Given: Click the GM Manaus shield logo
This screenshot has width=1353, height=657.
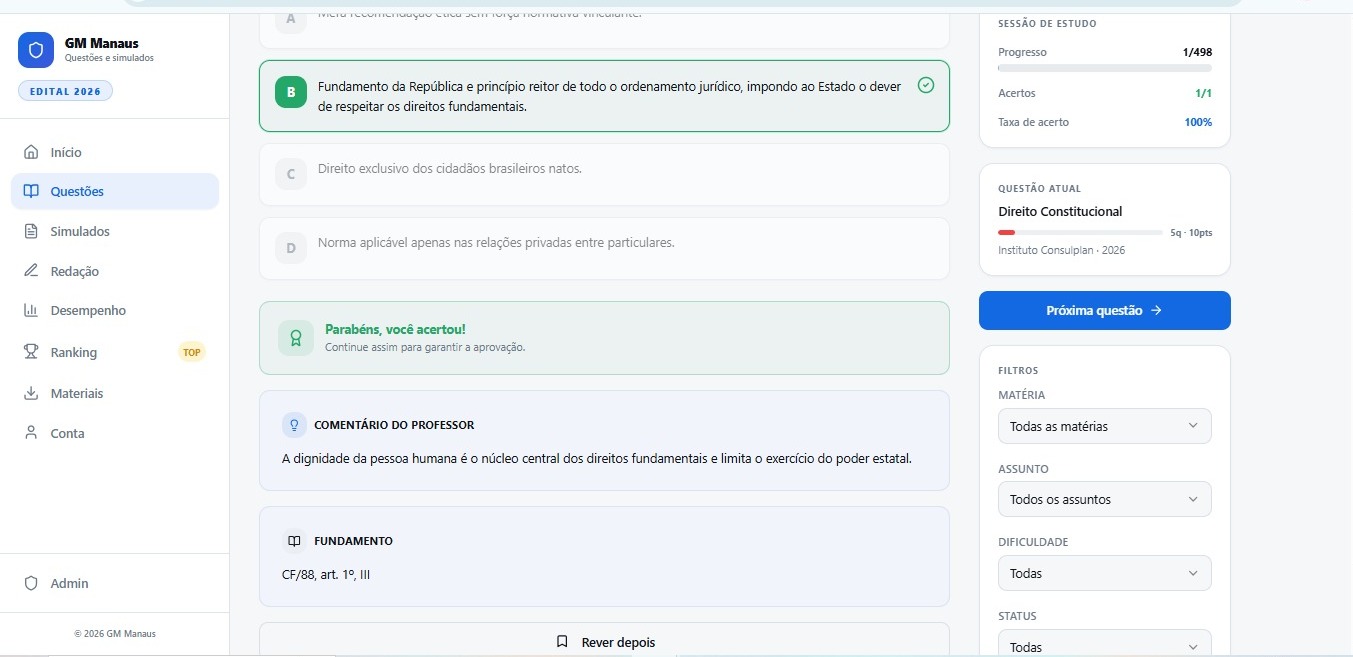Looking at the screenshot, I should pos(36,50).
